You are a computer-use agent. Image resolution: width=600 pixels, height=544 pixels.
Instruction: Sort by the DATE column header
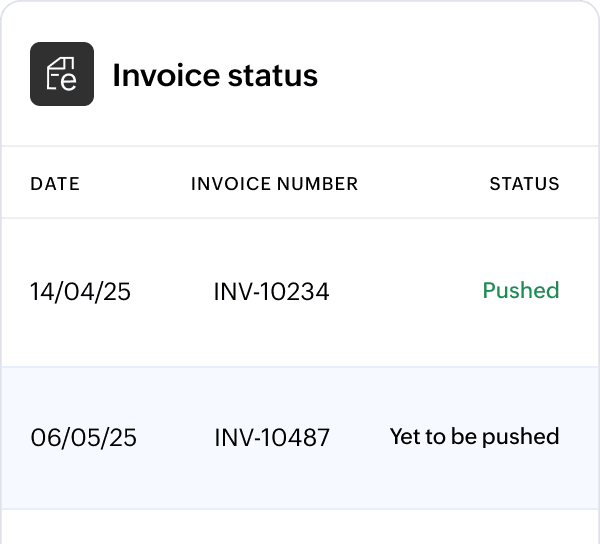point(55,184)
